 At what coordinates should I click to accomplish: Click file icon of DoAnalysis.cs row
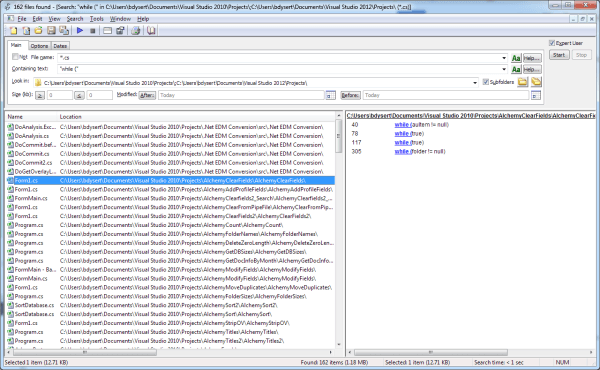(10, 136)
